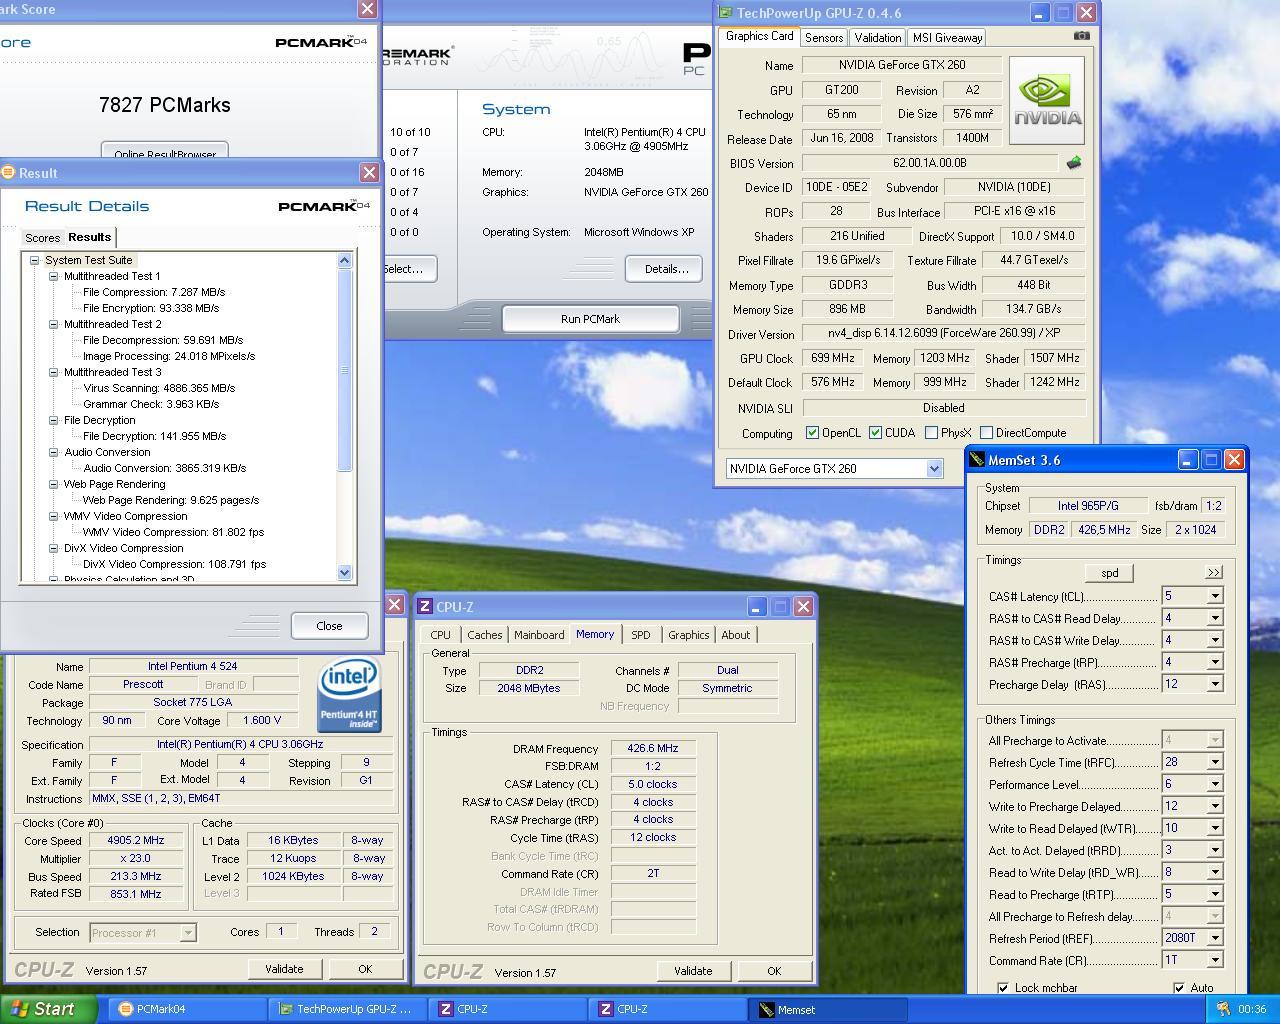Click the Run PCMark button

coord(590,319)
